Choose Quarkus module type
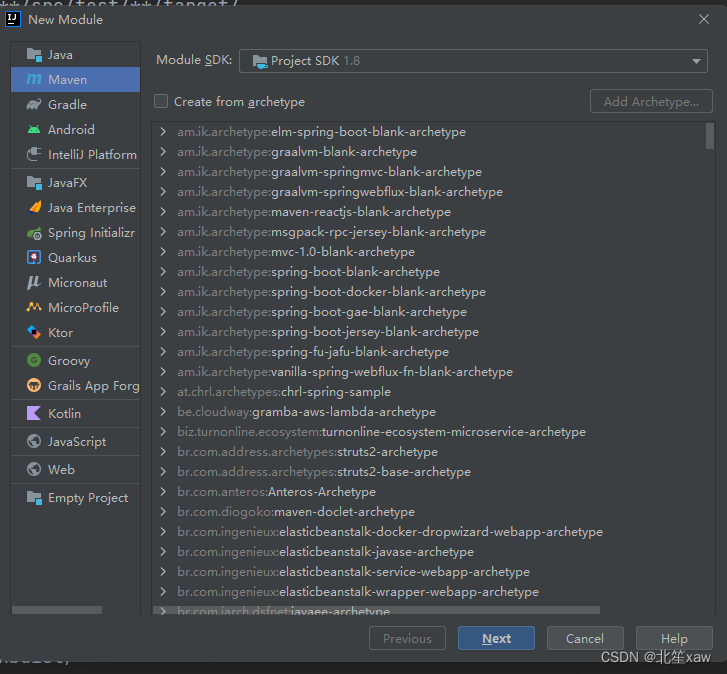This screenshot has height=674, width=727. (x=76, y=257)
